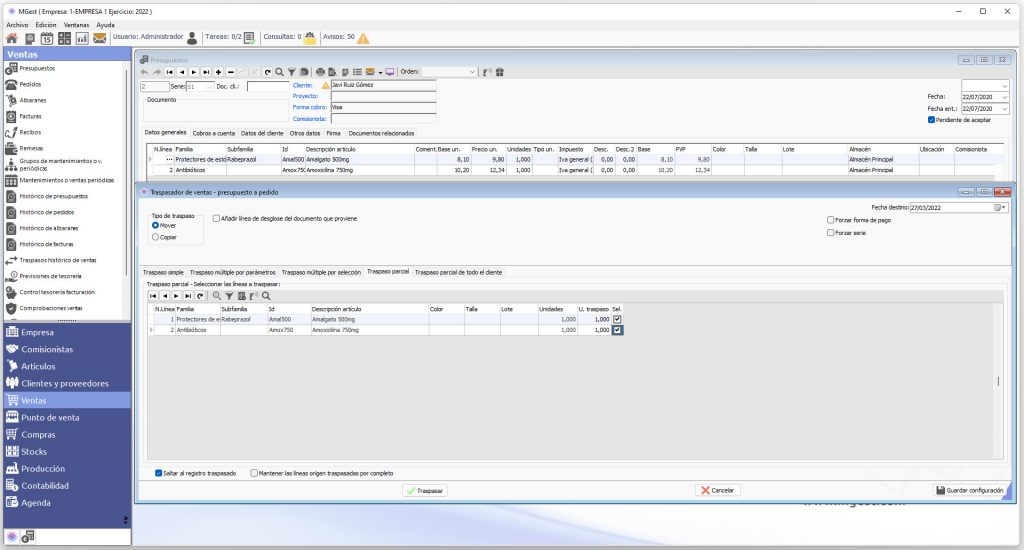1024x550 pixels.
Task: Click the Cancelar button
Action: coord(718,491)
